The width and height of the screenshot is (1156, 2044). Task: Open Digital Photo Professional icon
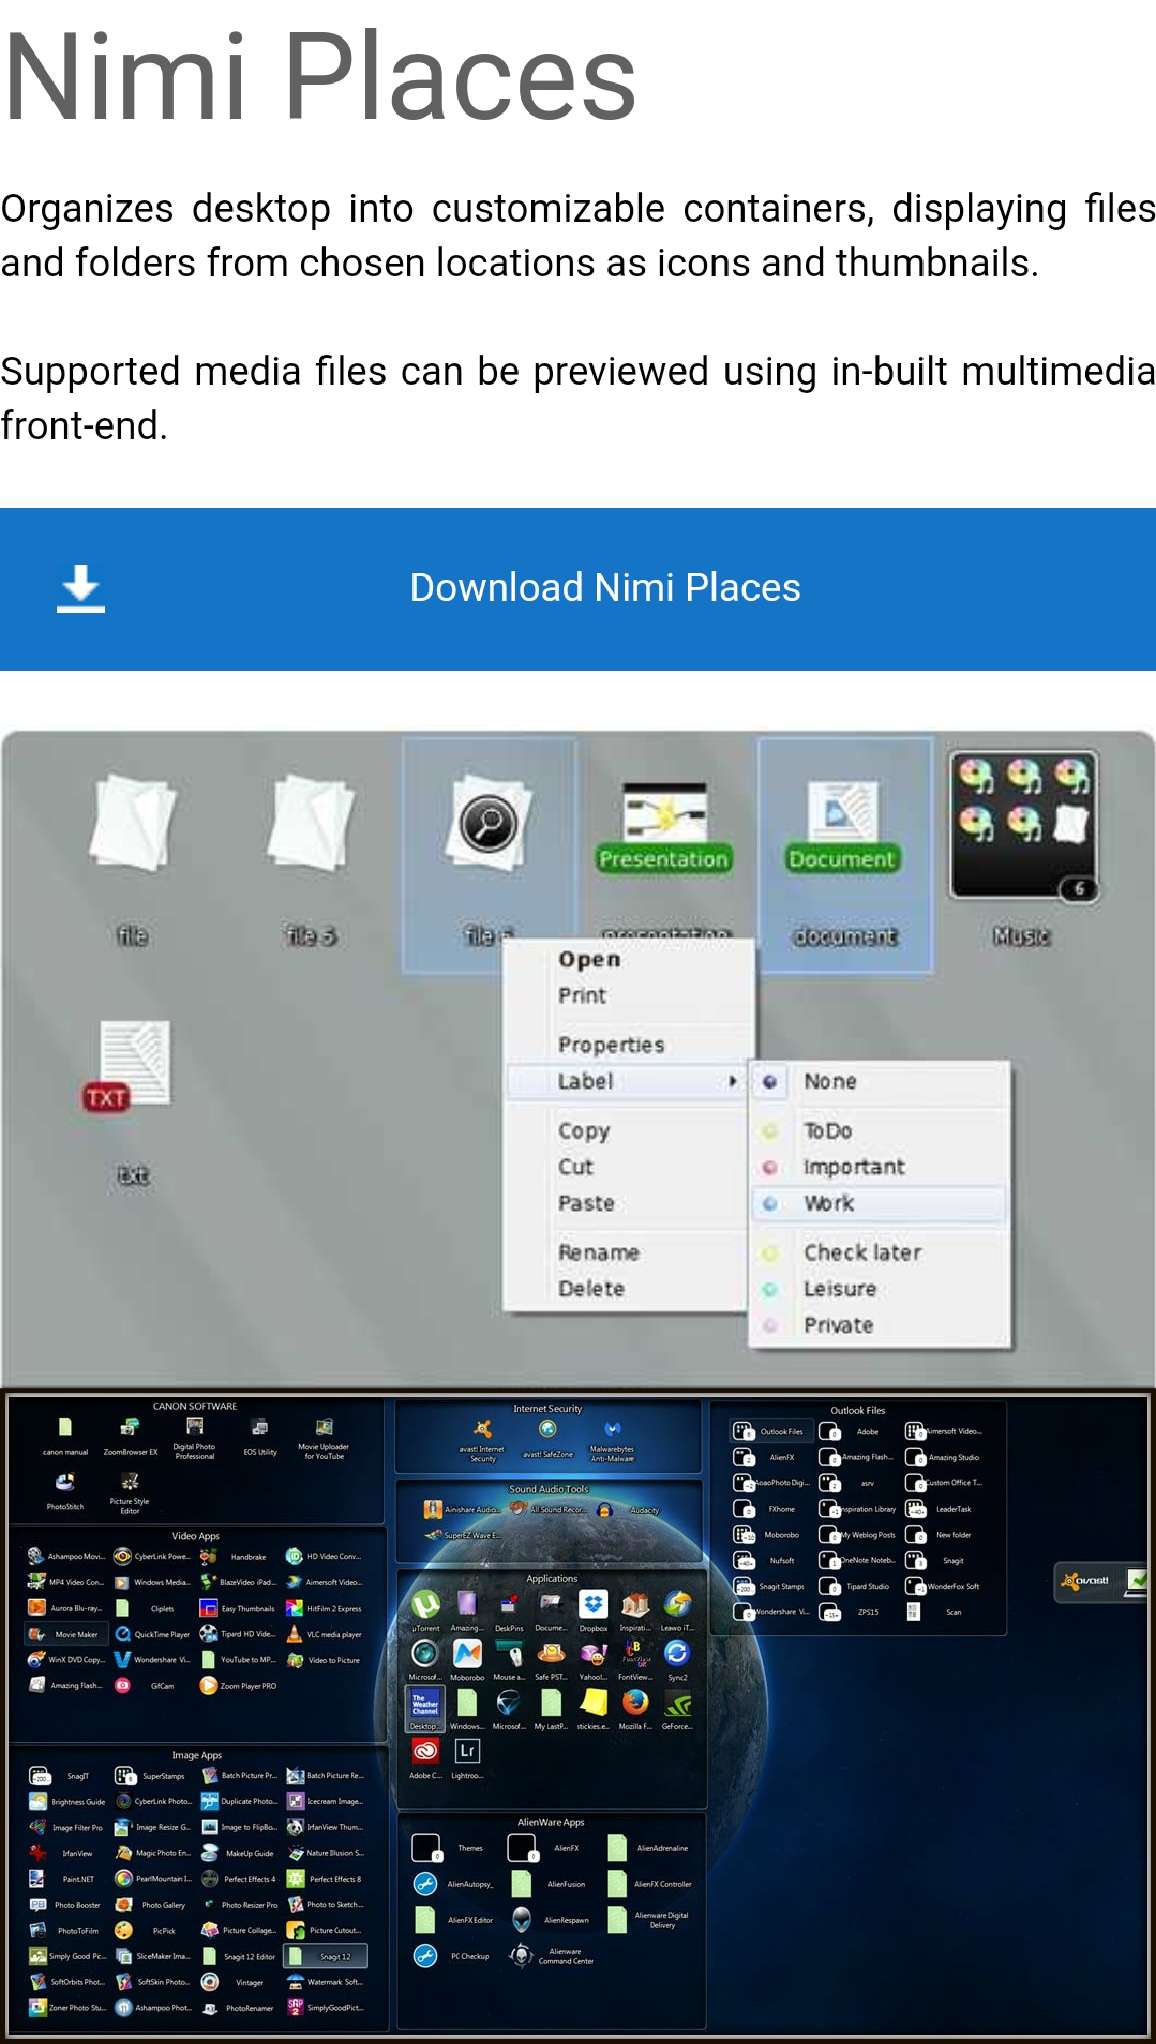(x=194, y=1438)
